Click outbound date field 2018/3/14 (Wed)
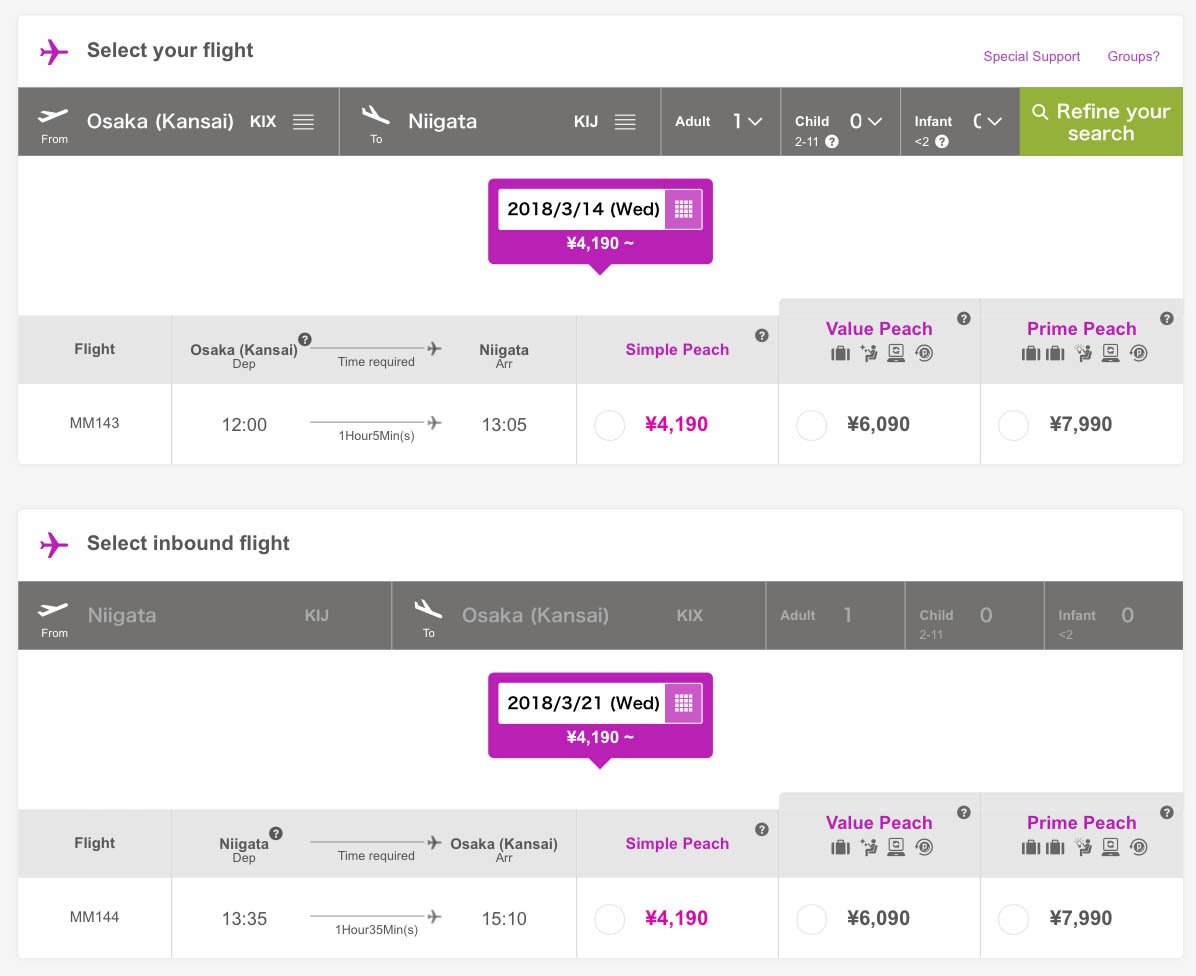The image size is (1196, 976). [x=583, y=209]
